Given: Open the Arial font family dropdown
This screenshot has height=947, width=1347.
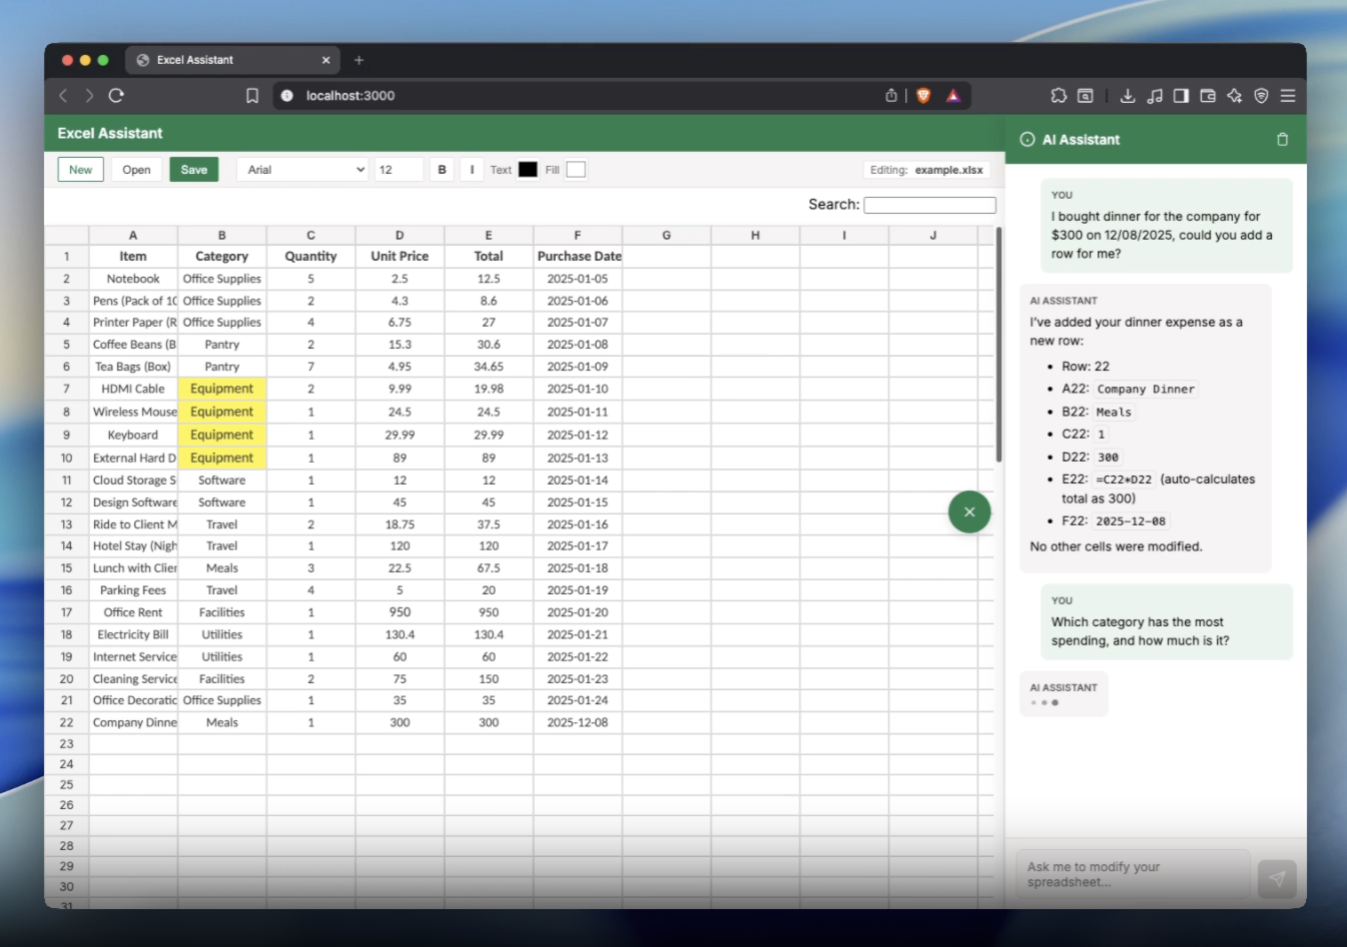Looking at the screenshot, I should pos(302,169).
